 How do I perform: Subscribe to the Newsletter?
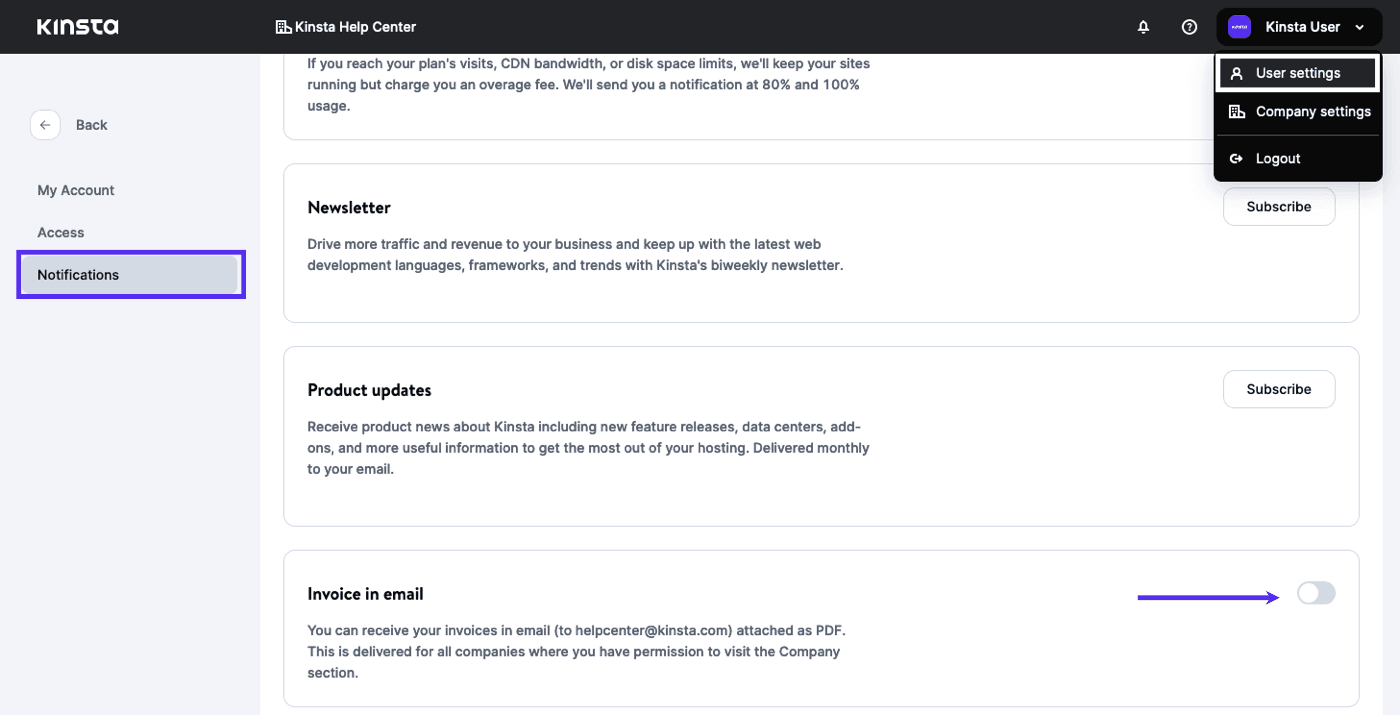[1278, 206]
